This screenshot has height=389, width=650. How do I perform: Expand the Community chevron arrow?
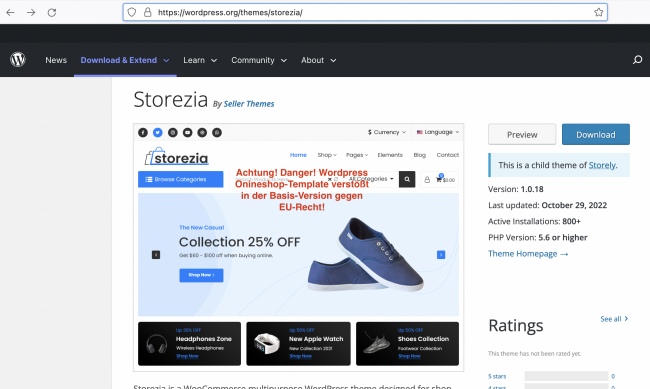coord(284,61)
